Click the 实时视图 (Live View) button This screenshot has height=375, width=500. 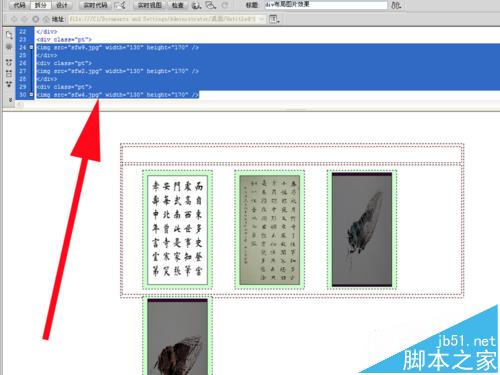(150, 5)
